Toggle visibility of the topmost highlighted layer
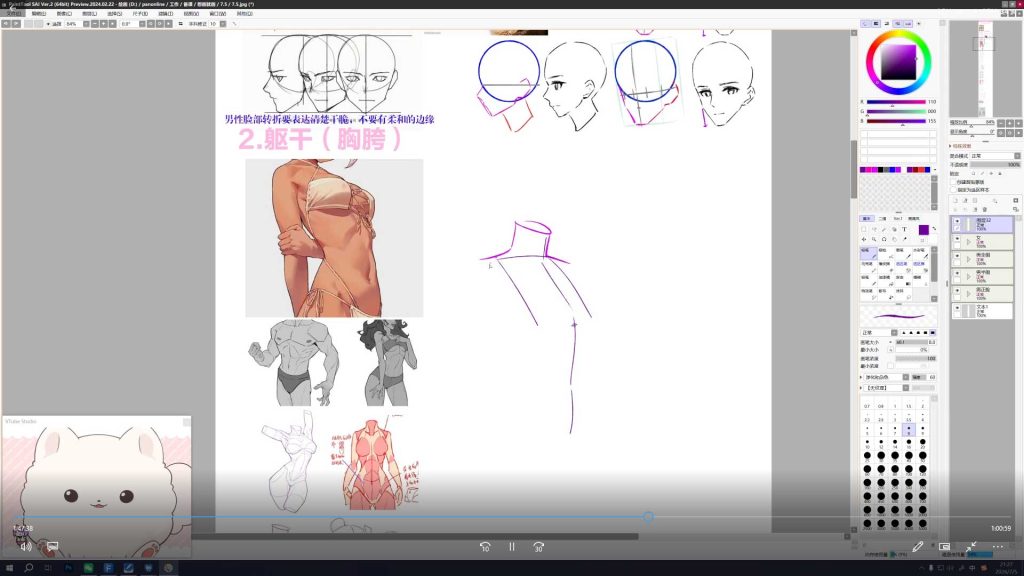The height and width of the screenshot is (576, 1024). (957, 221)
